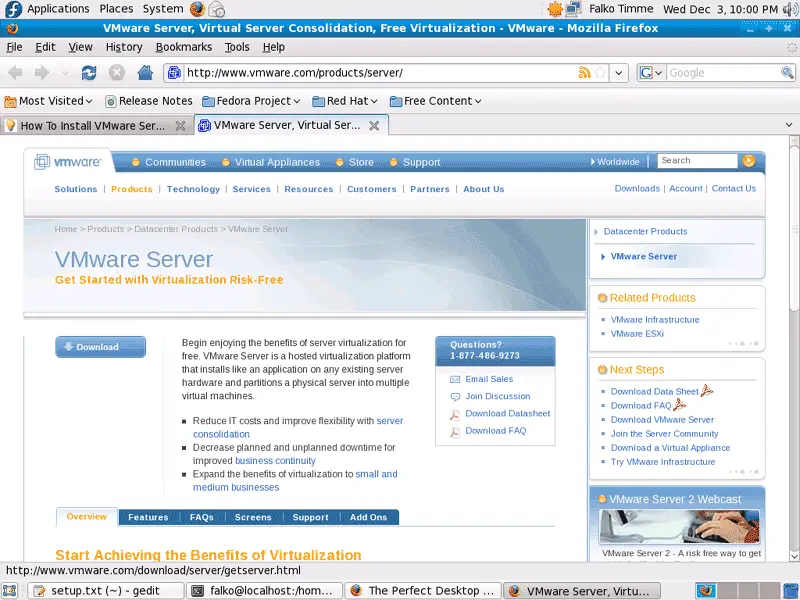
Task: Open the Release Notes bookmark
Action: click(149, 101)
